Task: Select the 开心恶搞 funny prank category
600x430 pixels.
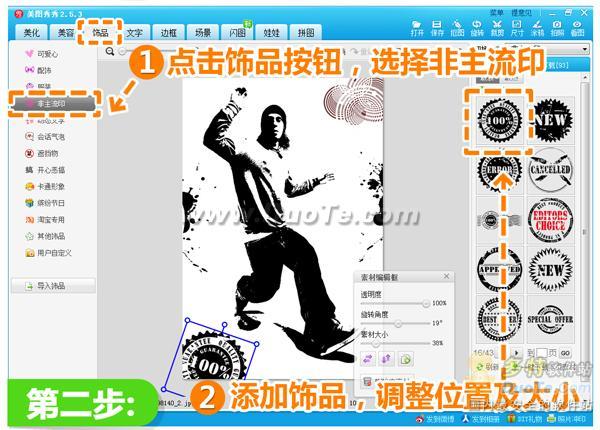Action: click(x=45, y=170)
